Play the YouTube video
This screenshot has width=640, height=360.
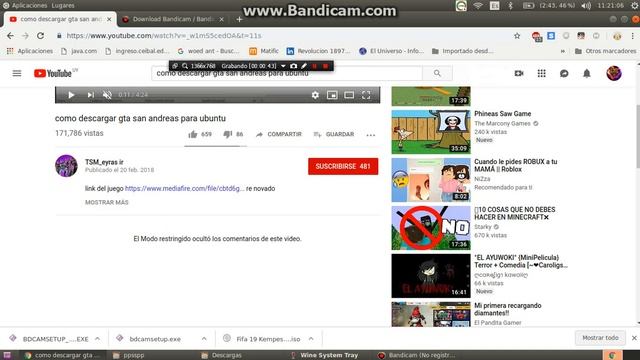tap(71, 95)
